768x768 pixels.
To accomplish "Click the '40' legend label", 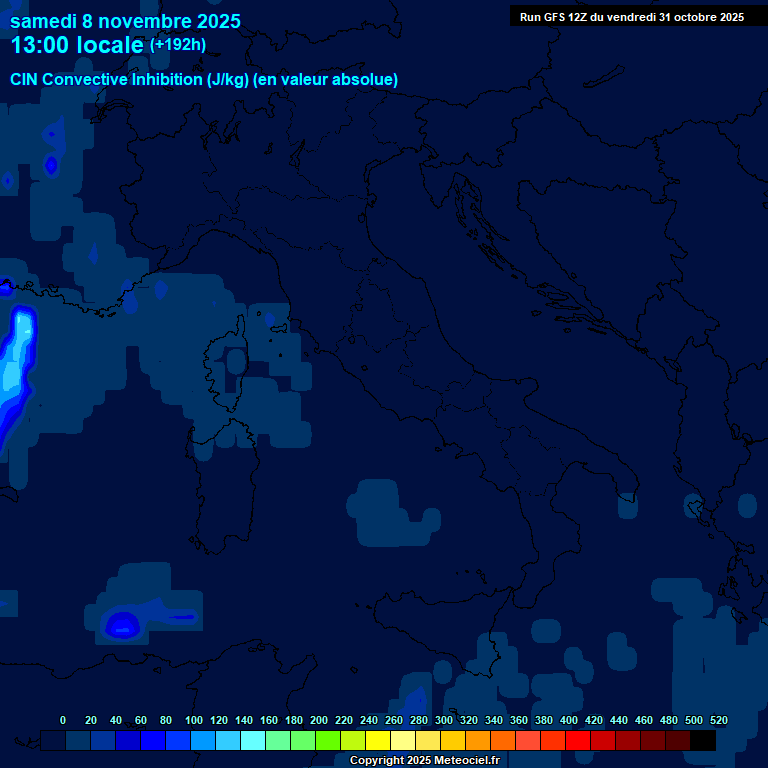I will pyautogui.click(x=116, y=720).
